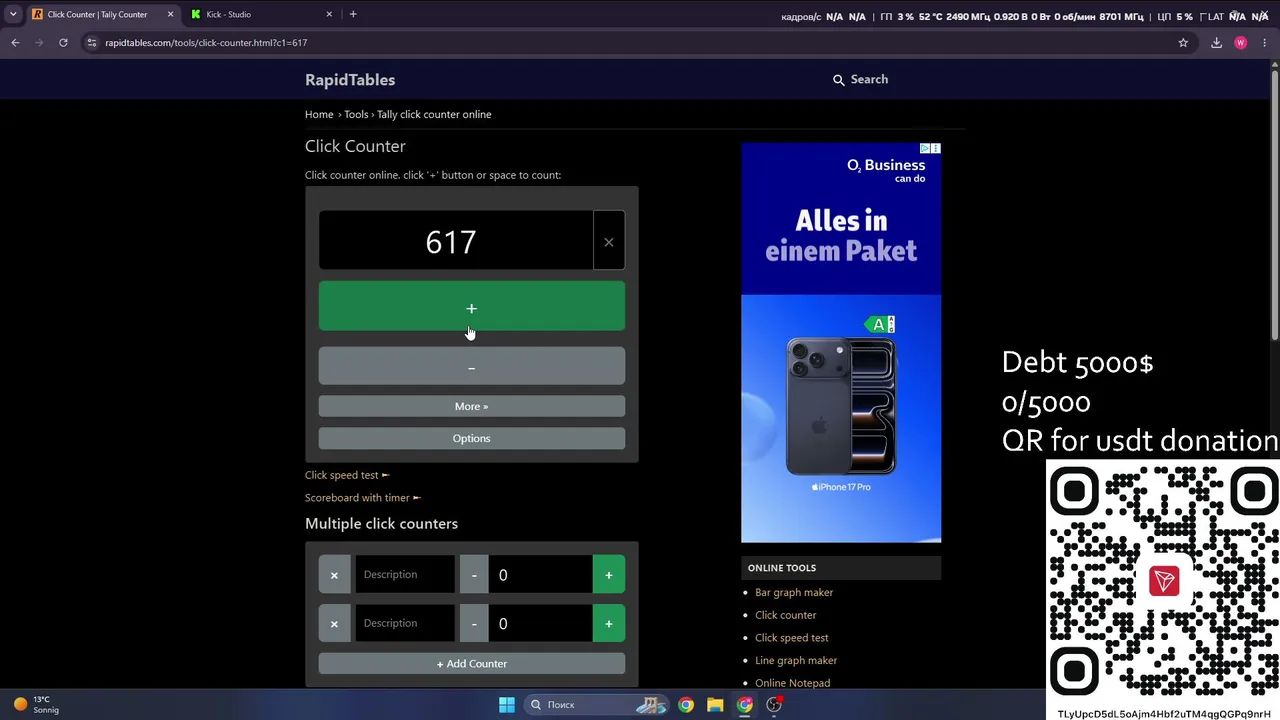
Task: Click the green plus count button
Action: click(x=471, y=306)
